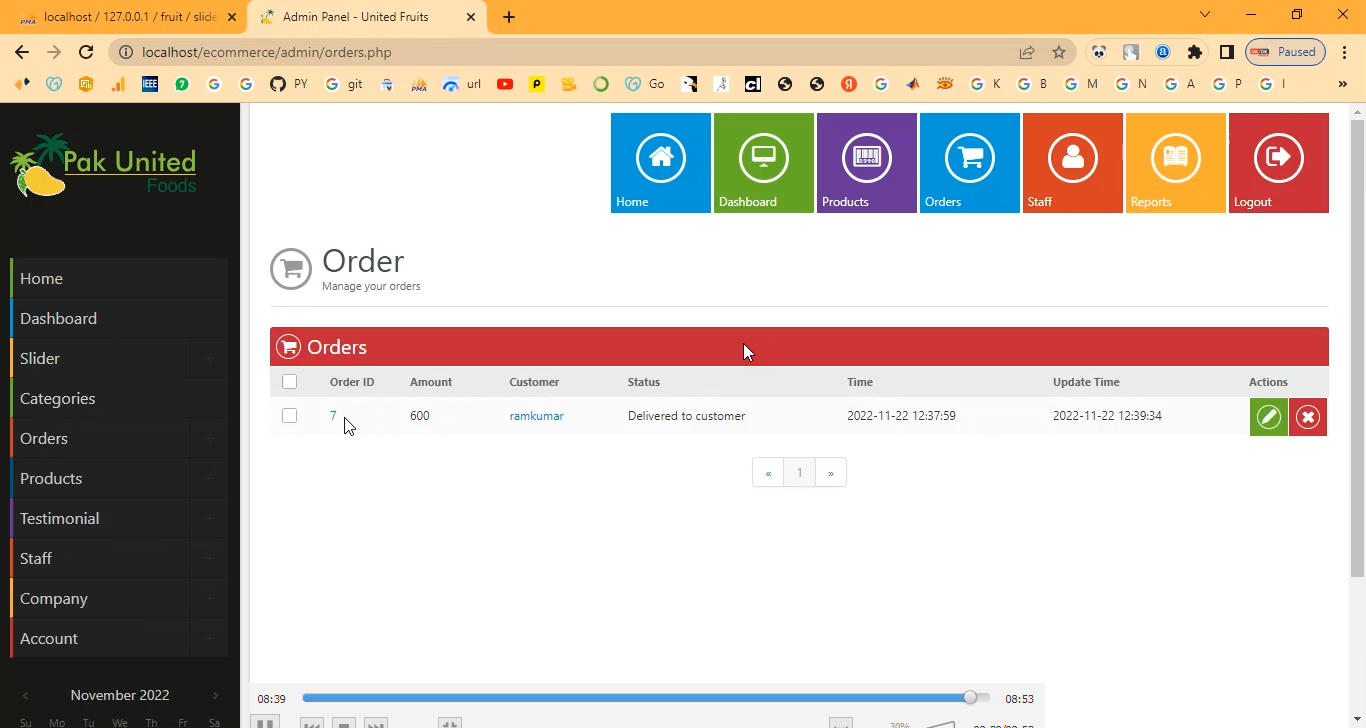Viewport: 1366px width, 728px height.
Task: Click the video progress slider handle
Action: tap(969, 698)
